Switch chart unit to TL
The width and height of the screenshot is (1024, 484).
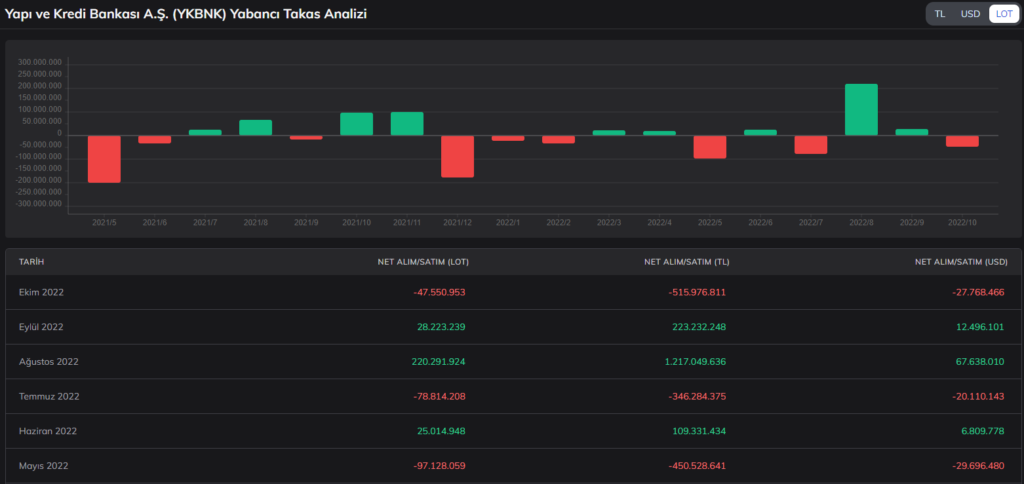tap(940, 13)
